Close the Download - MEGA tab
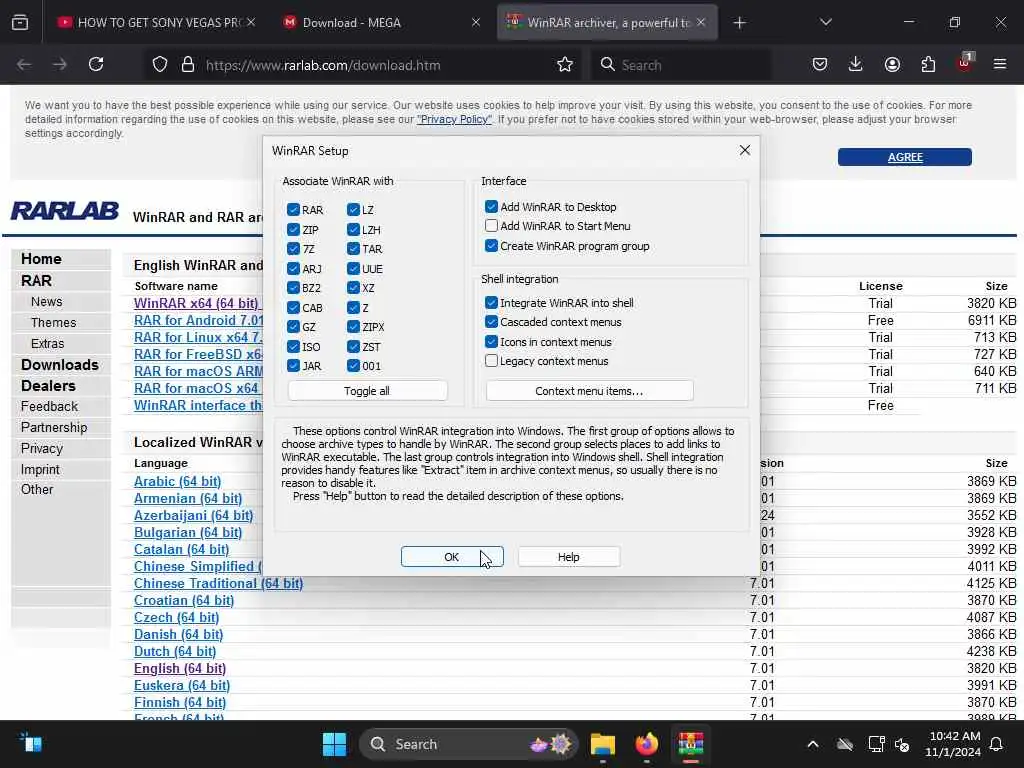Screen dimensions: 1024x768 coord(476,23)
